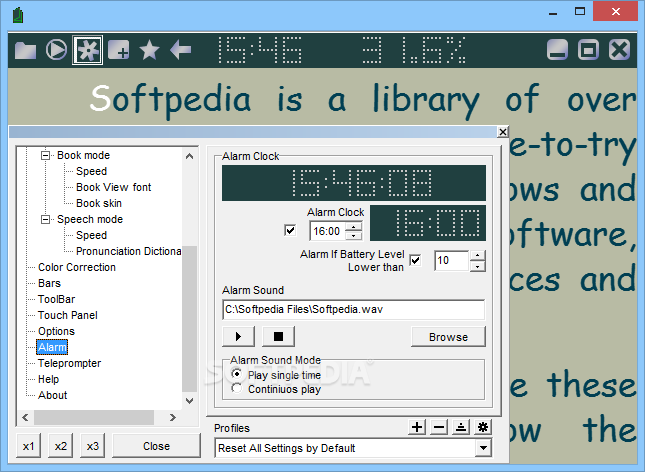Increase battery level threshold spinner up

pyautogui.click(x=477, y=256)
